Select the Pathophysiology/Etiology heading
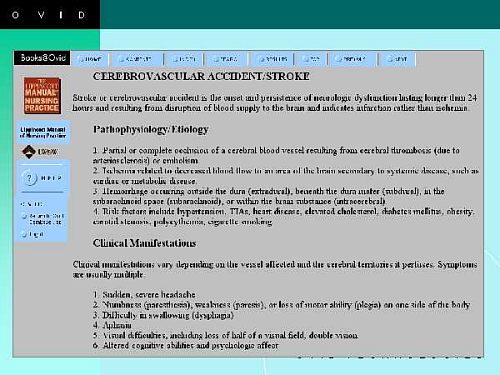The width and height of the screenshot is (500, 375). click(151, 129)
